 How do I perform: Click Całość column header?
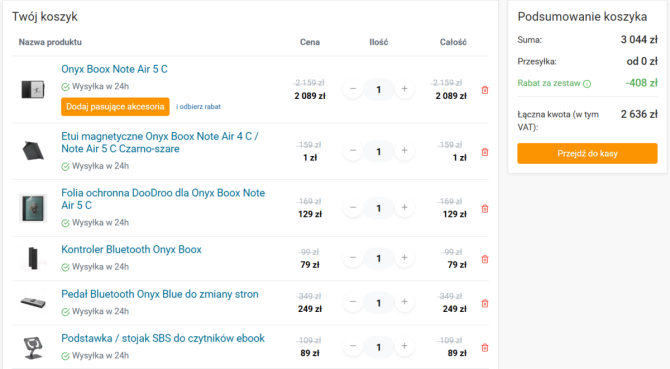point(453,42)
